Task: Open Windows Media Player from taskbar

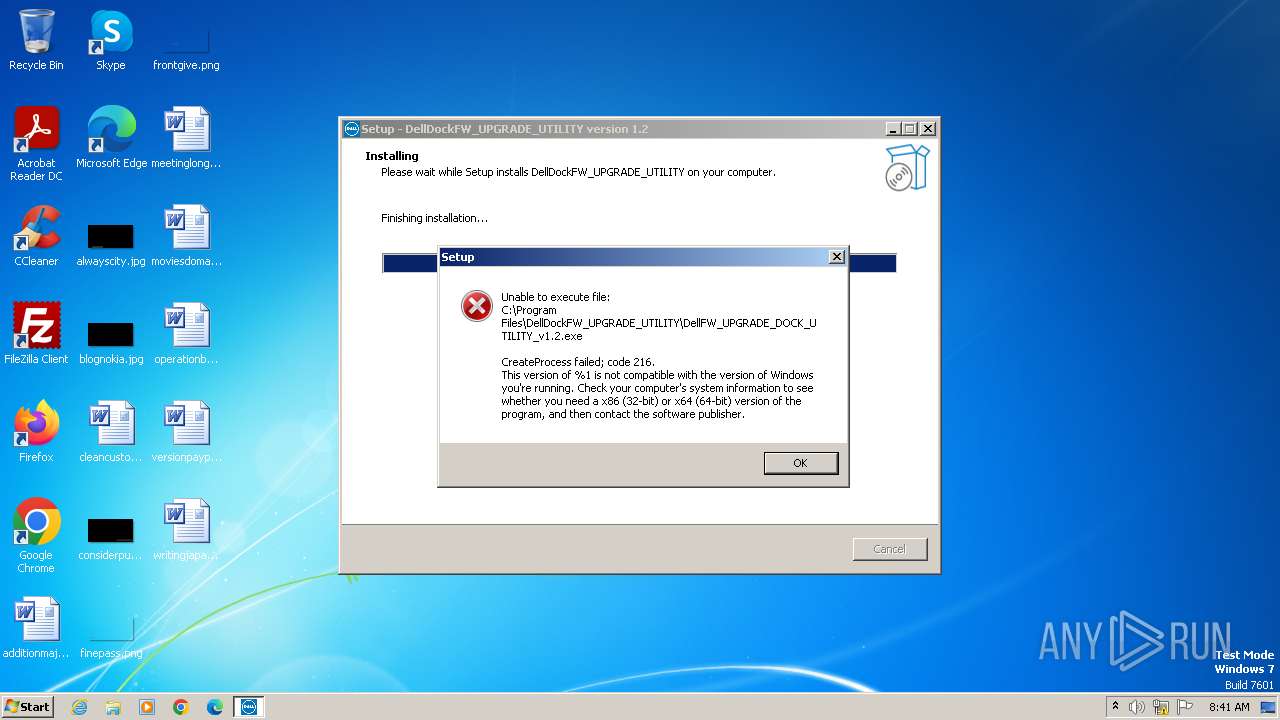Action: [147, 707]
